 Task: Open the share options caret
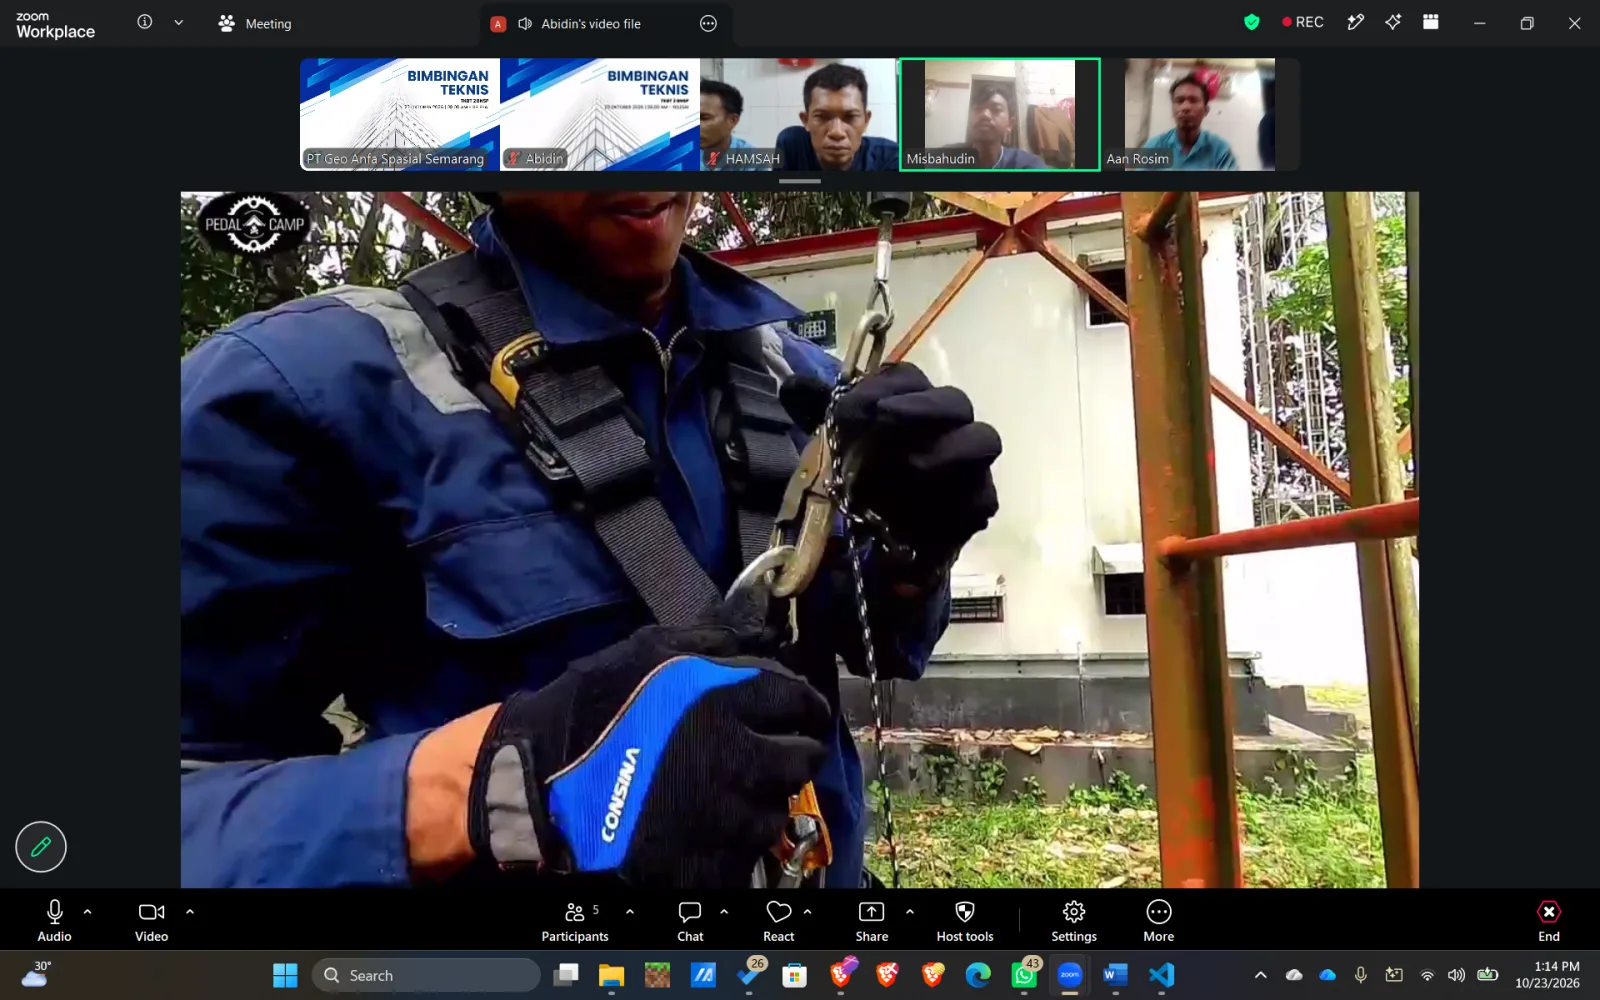coord(910,912)
